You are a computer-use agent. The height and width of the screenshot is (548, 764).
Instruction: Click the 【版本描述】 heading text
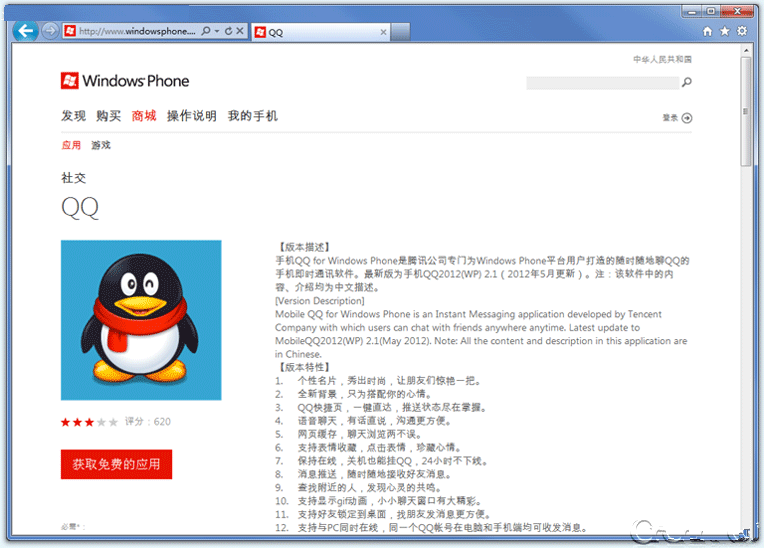click(304, 247)
